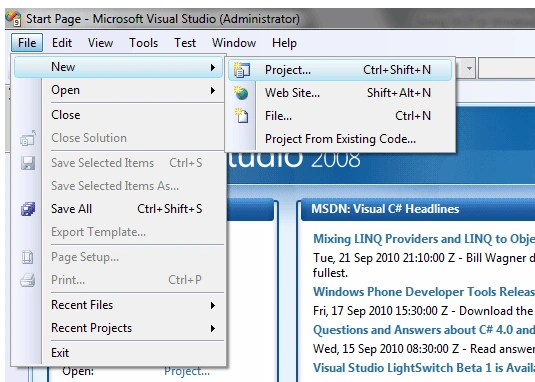
Task: Click the Wed, 15 Sep 2010 news summary
Action: (x=424, y=349)
